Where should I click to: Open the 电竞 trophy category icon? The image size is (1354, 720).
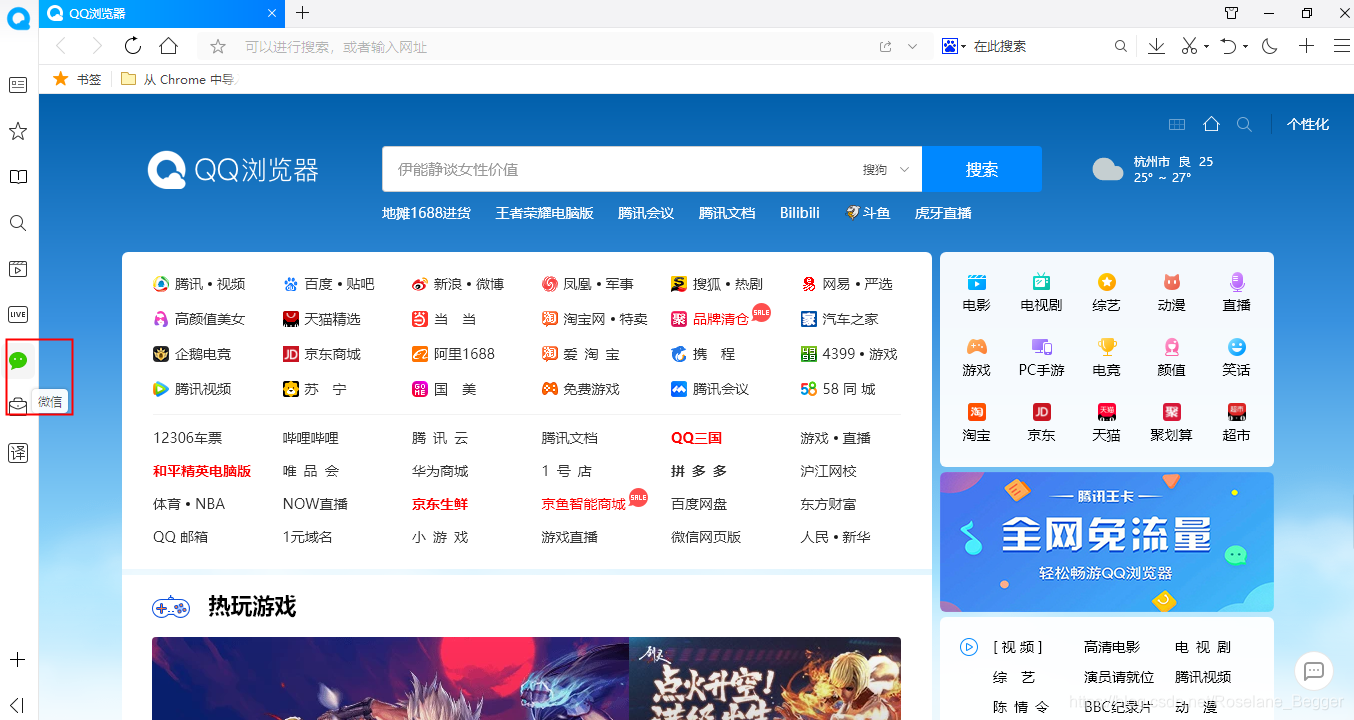(1107, 357)
